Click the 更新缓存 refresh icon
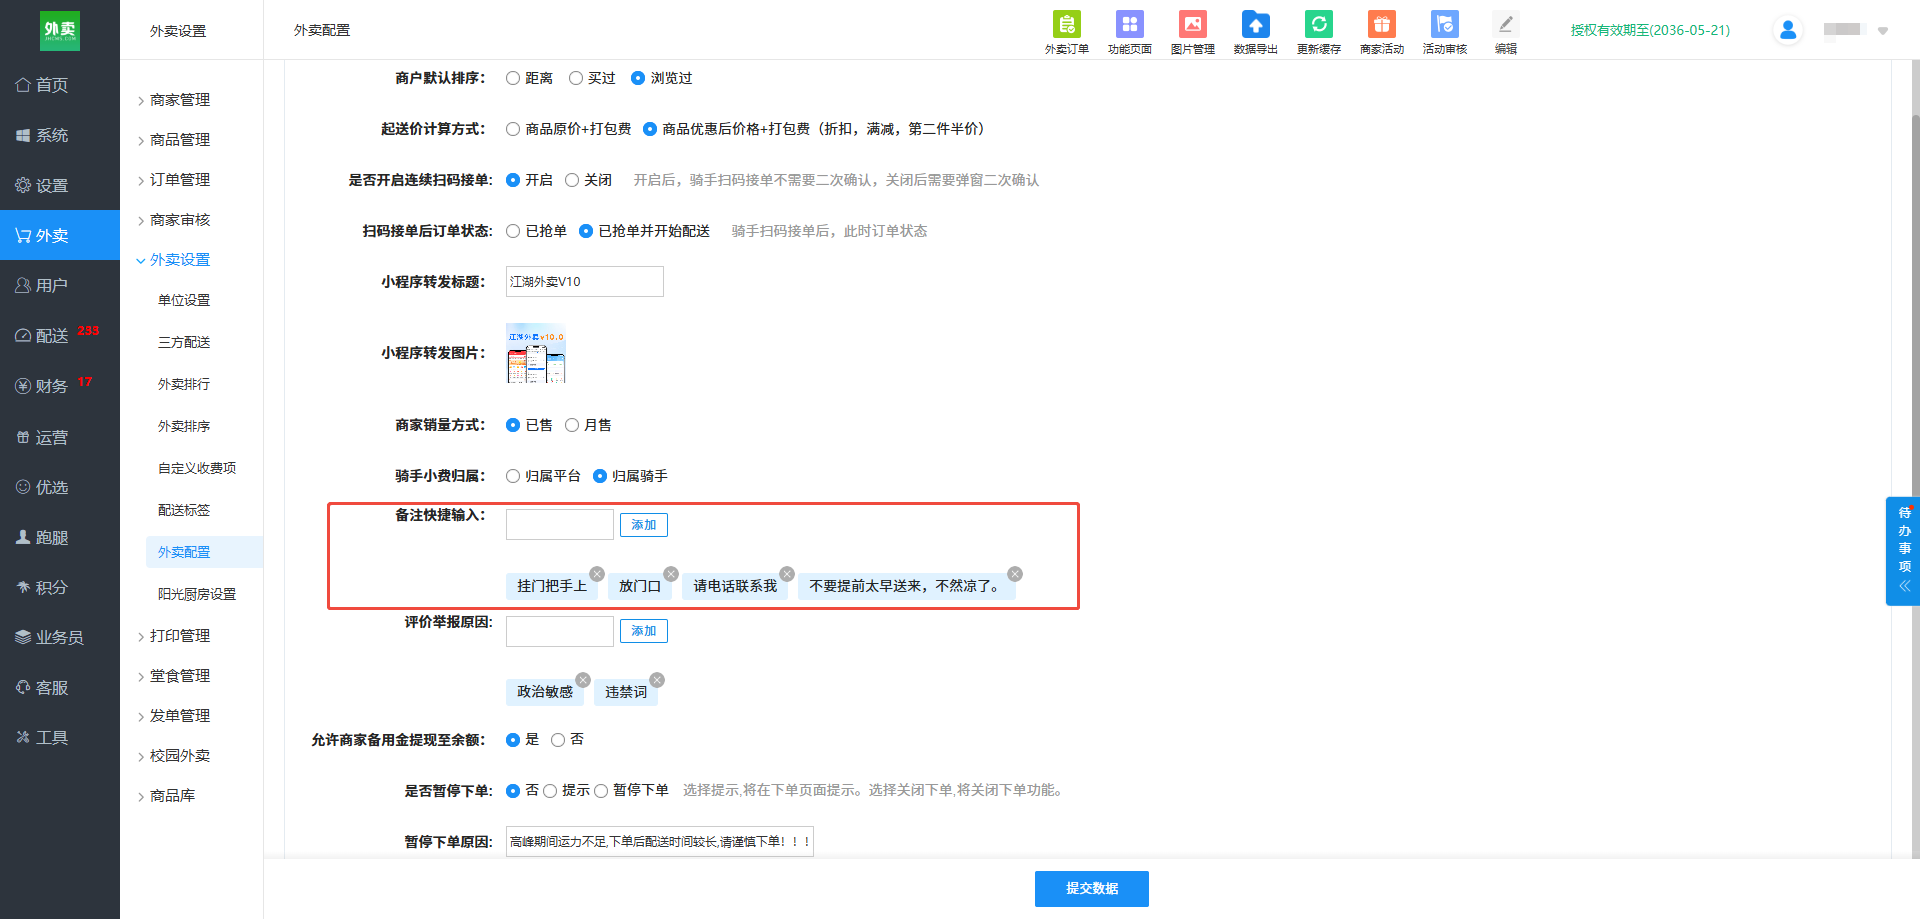This screenshot has height=919, width=1920. [1318, 24]
